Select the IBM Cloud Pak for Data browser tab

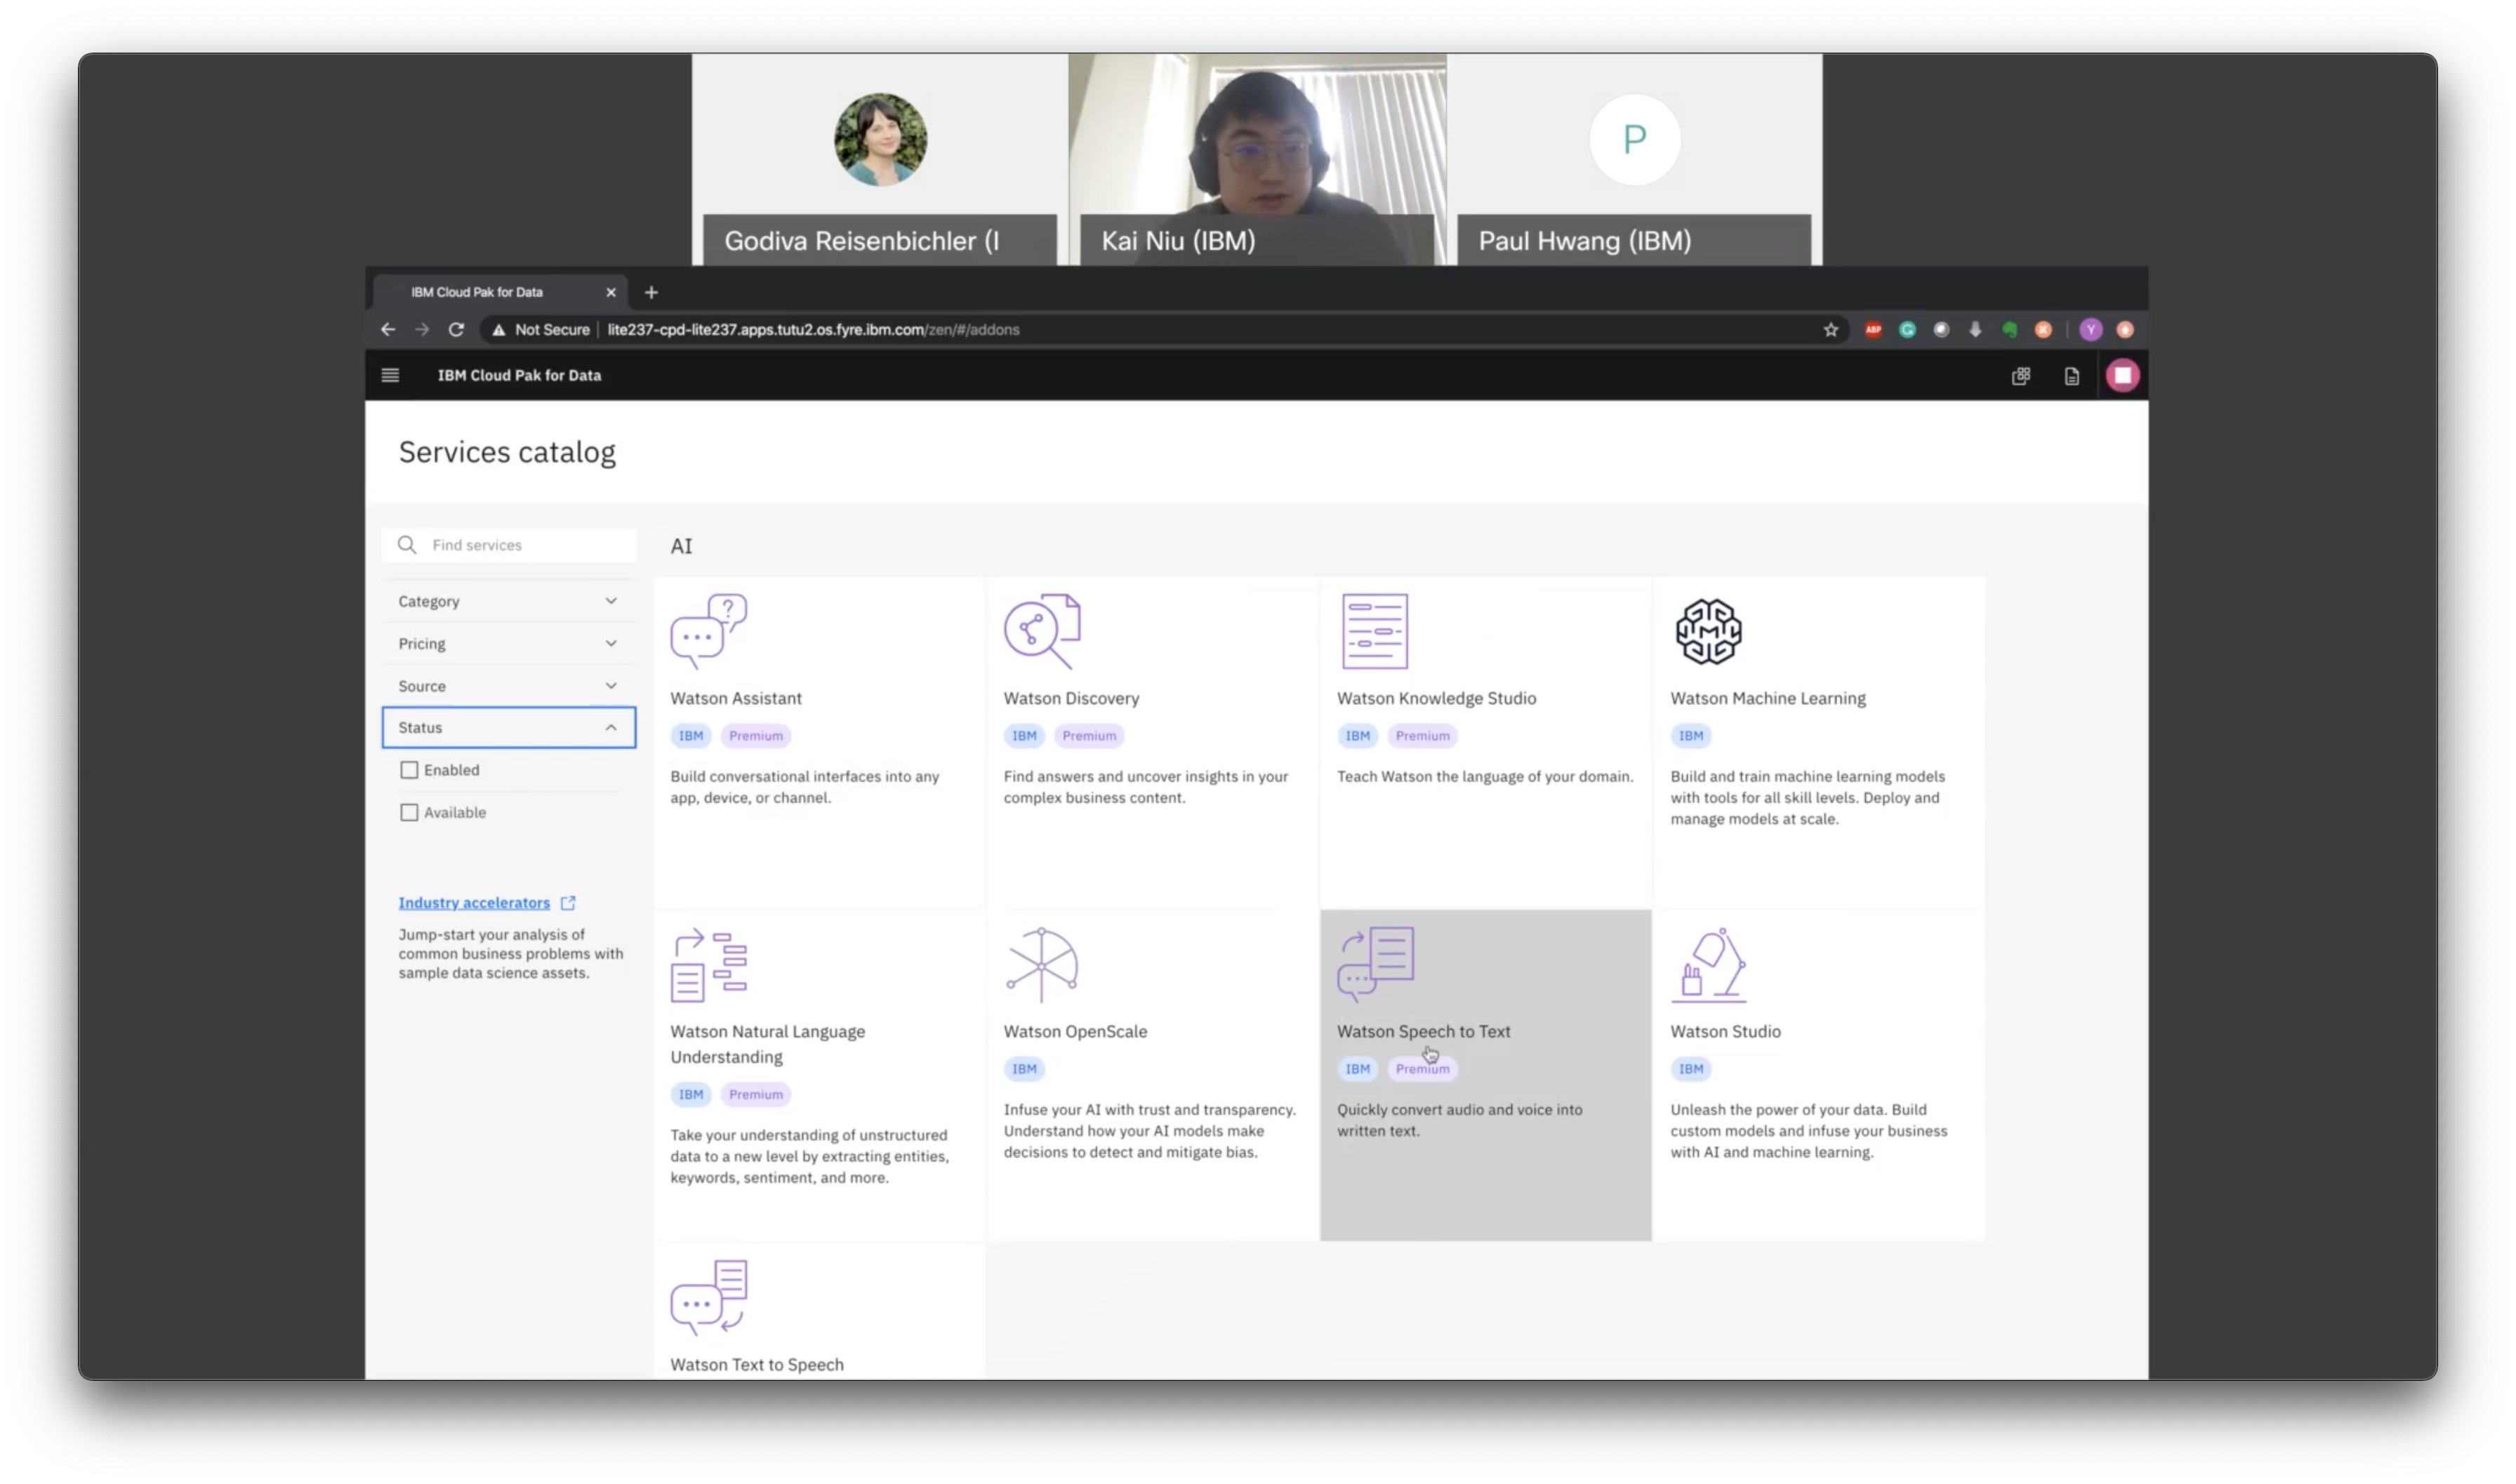[x=500, y=292]
